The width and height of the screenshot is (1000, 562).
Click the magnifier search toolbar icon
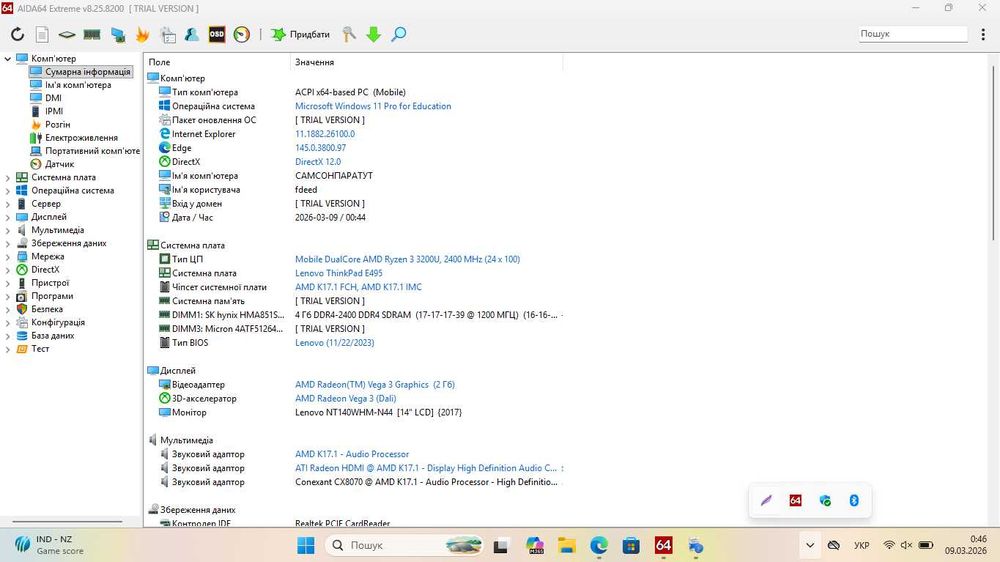pos(399,34)
